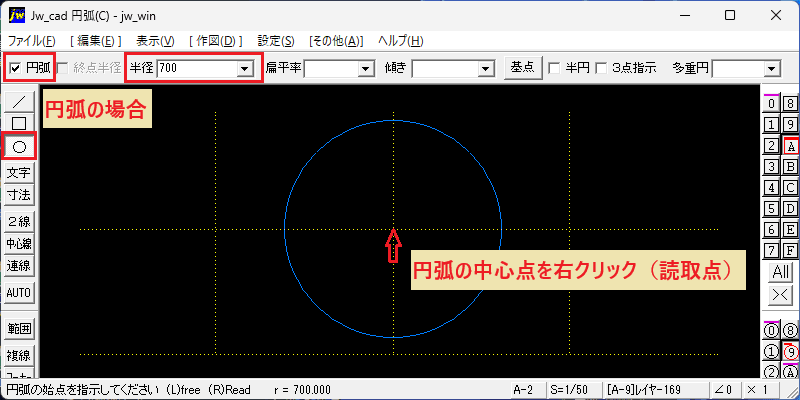Choose the 連線 connected line tool
The image size is (800, 400).
(19, 266)
